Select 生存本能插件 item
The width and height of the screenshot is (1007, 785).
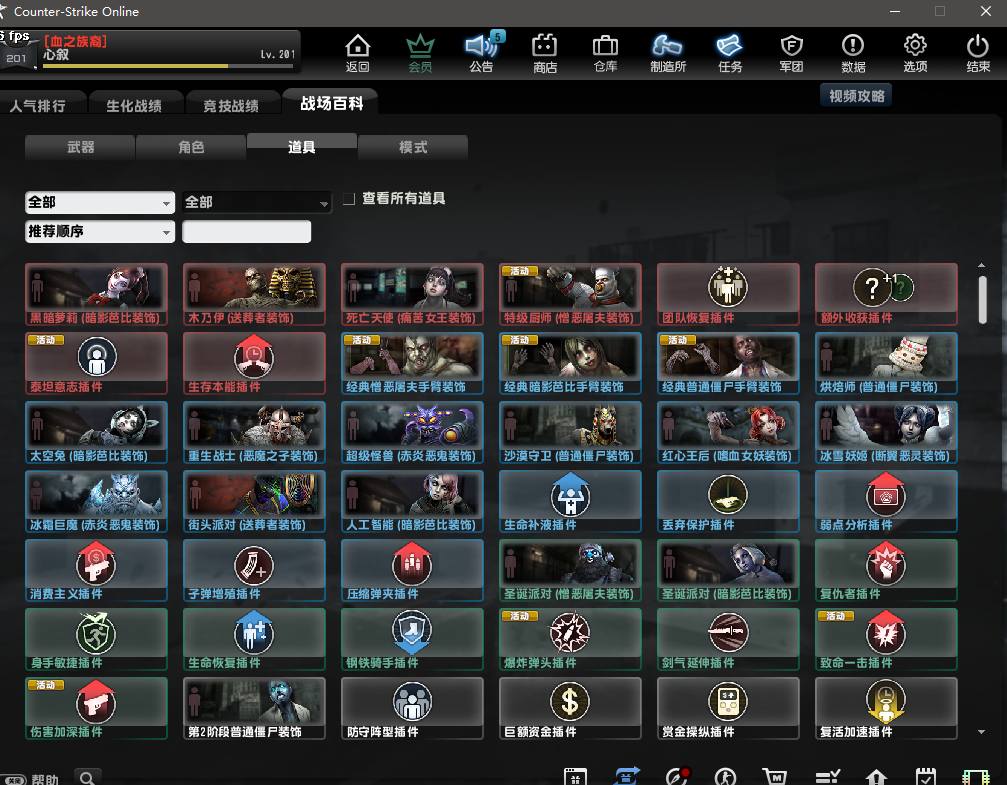tap(254, 363)
